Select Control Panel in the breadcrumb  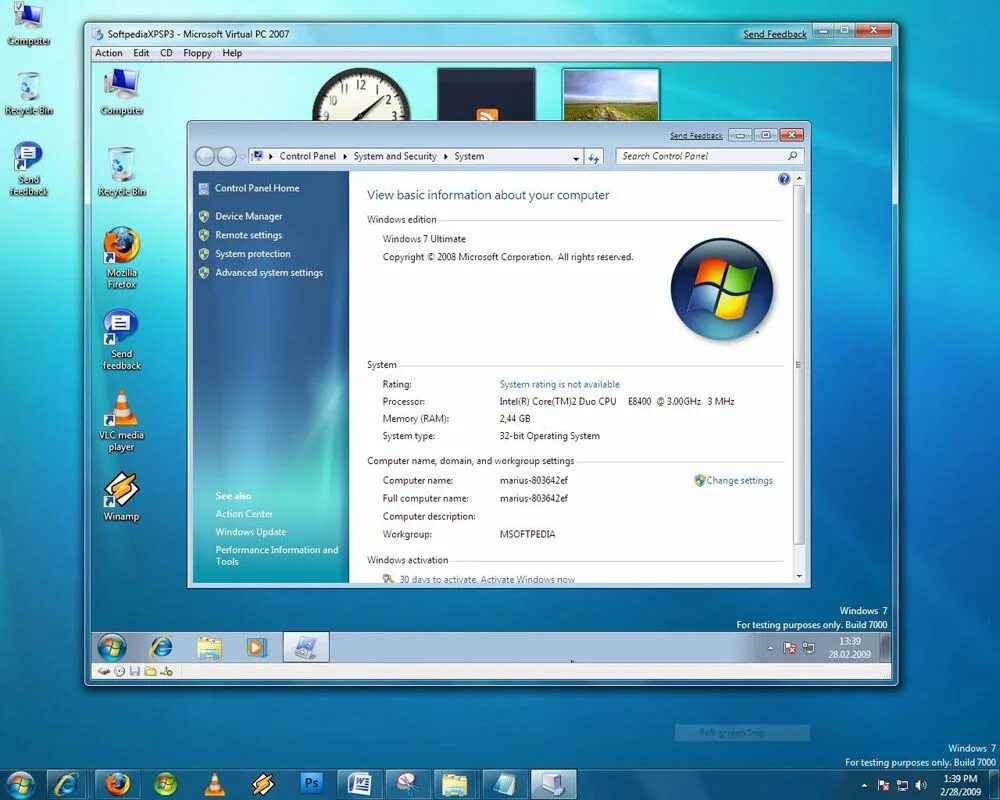(307, 156)
